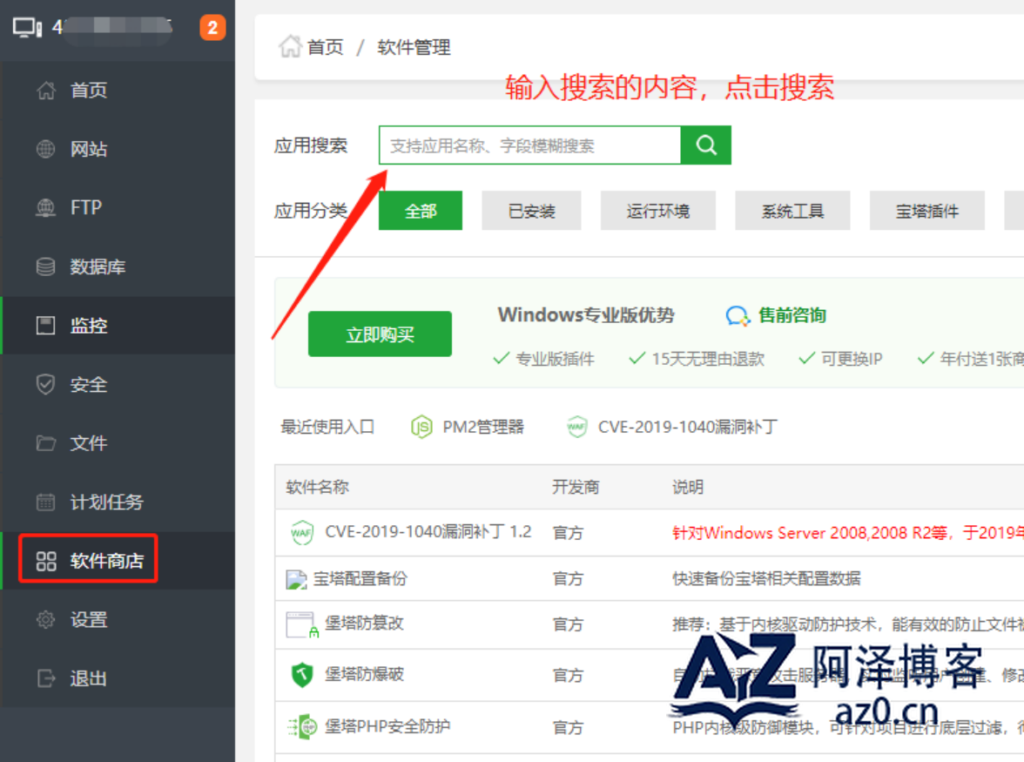Switch to the 系统工具 category tab

[x=793, y=210]
